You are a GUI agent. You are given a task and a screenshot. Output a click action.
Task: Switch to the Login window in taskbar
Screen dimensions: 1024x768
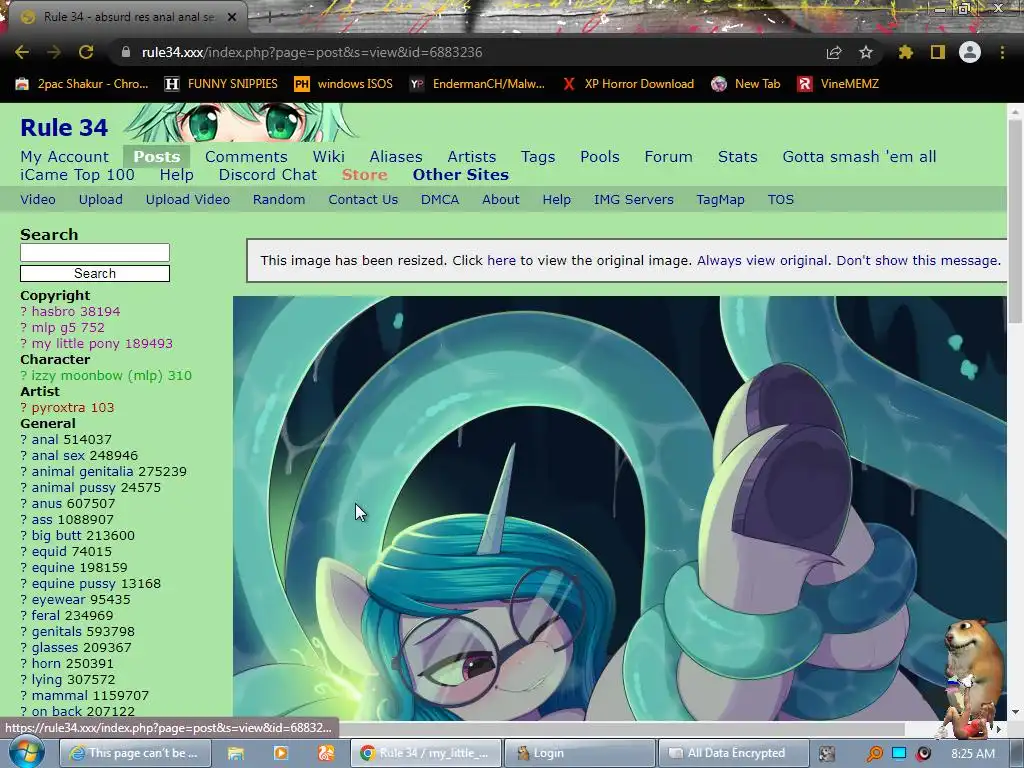(580, 753)
